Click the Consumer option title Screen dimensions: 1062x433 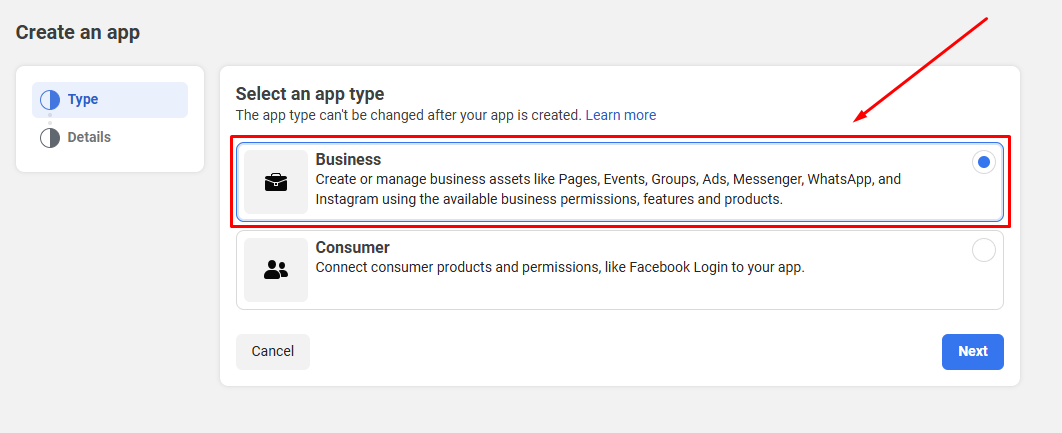tap(352, 247)
